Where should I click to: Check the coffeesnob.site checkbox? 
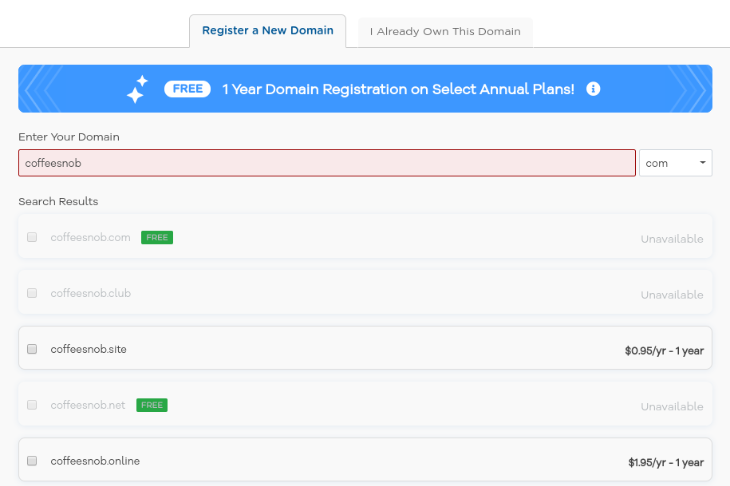pyautogui.click(x=32, y=349)
